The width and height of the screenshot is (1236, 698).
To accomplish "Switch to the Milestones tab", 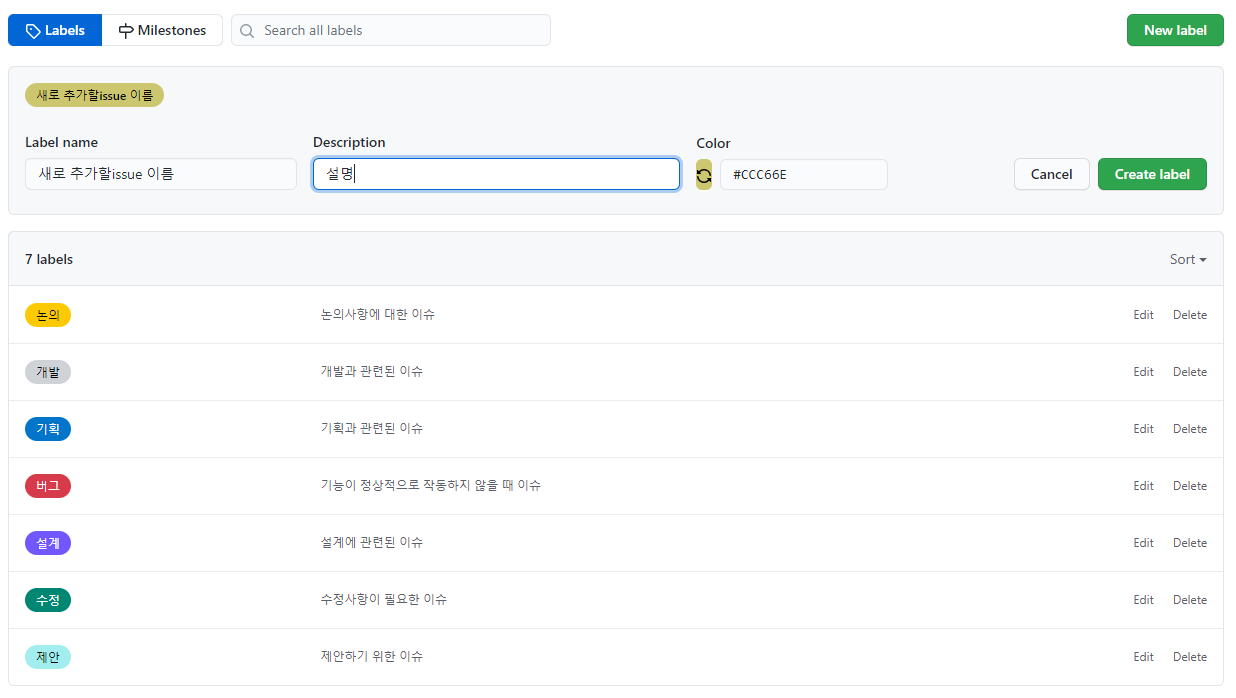I will click(163, 30).
